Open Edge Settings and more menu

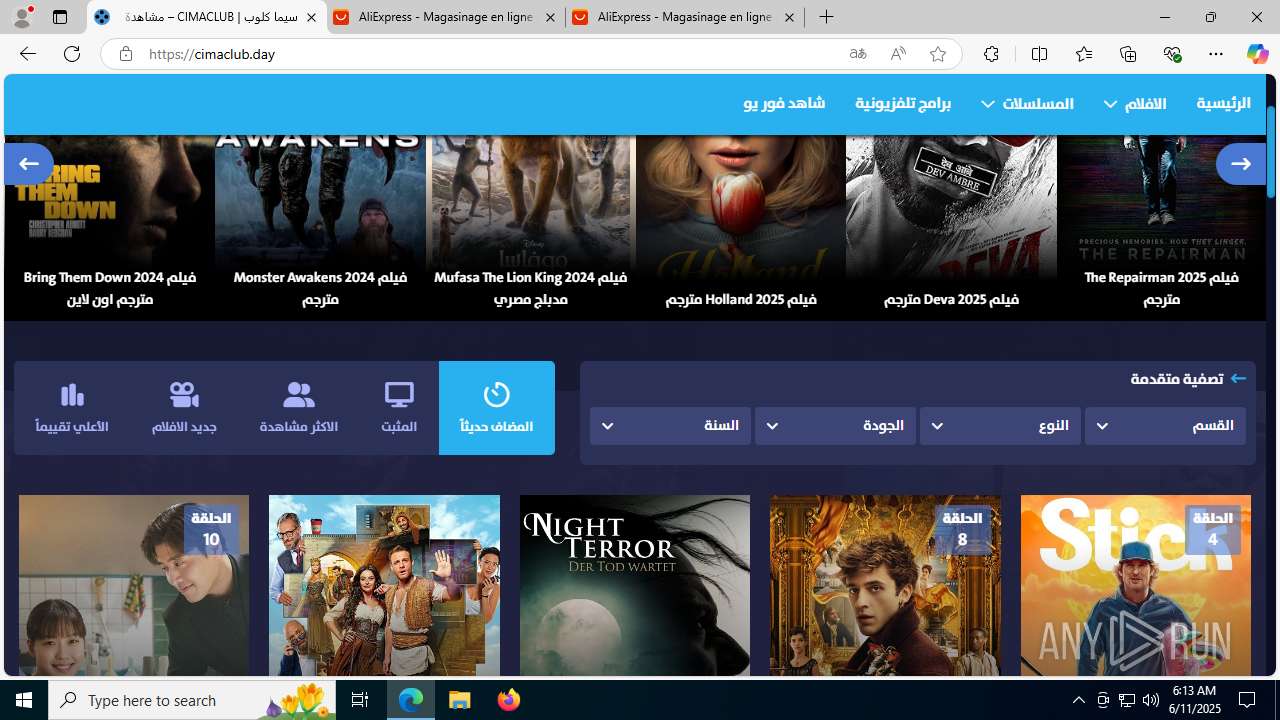(x=1216, y=54)
